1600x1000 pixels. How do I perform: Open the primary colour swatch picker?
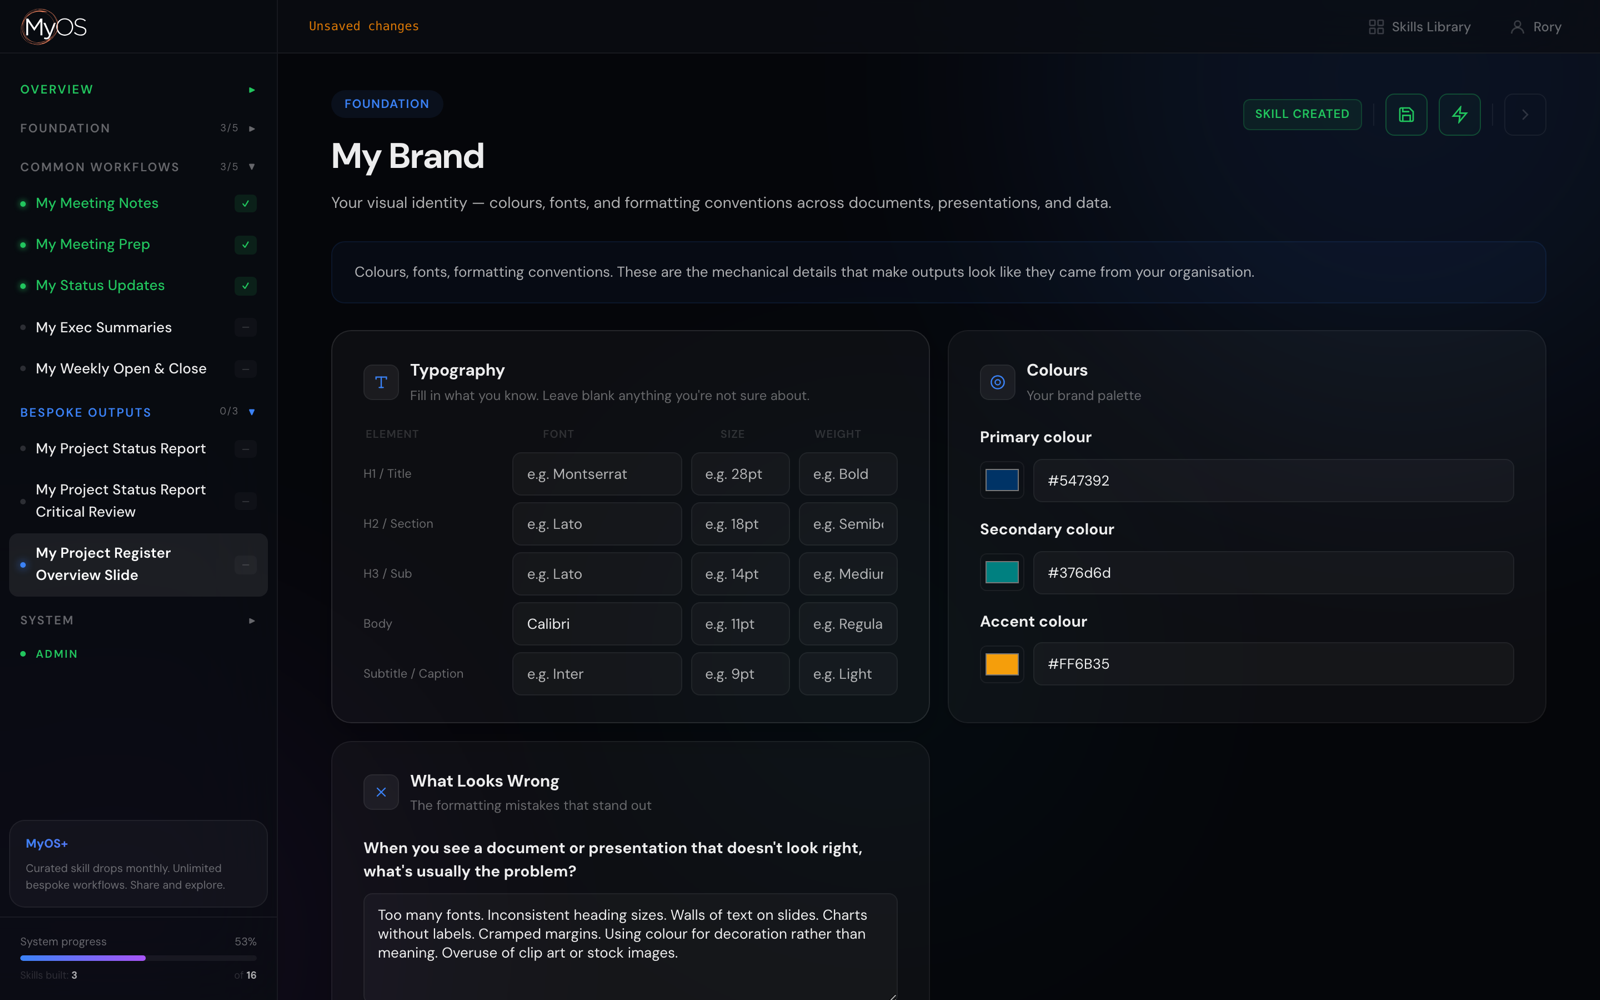(1002, 480)
